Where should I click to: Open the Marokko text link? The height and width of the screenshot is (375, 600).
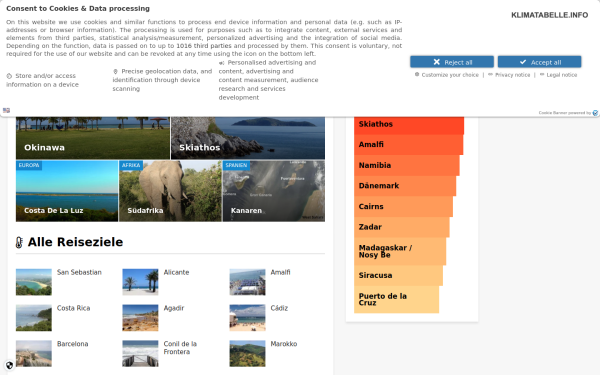point(284,344)
